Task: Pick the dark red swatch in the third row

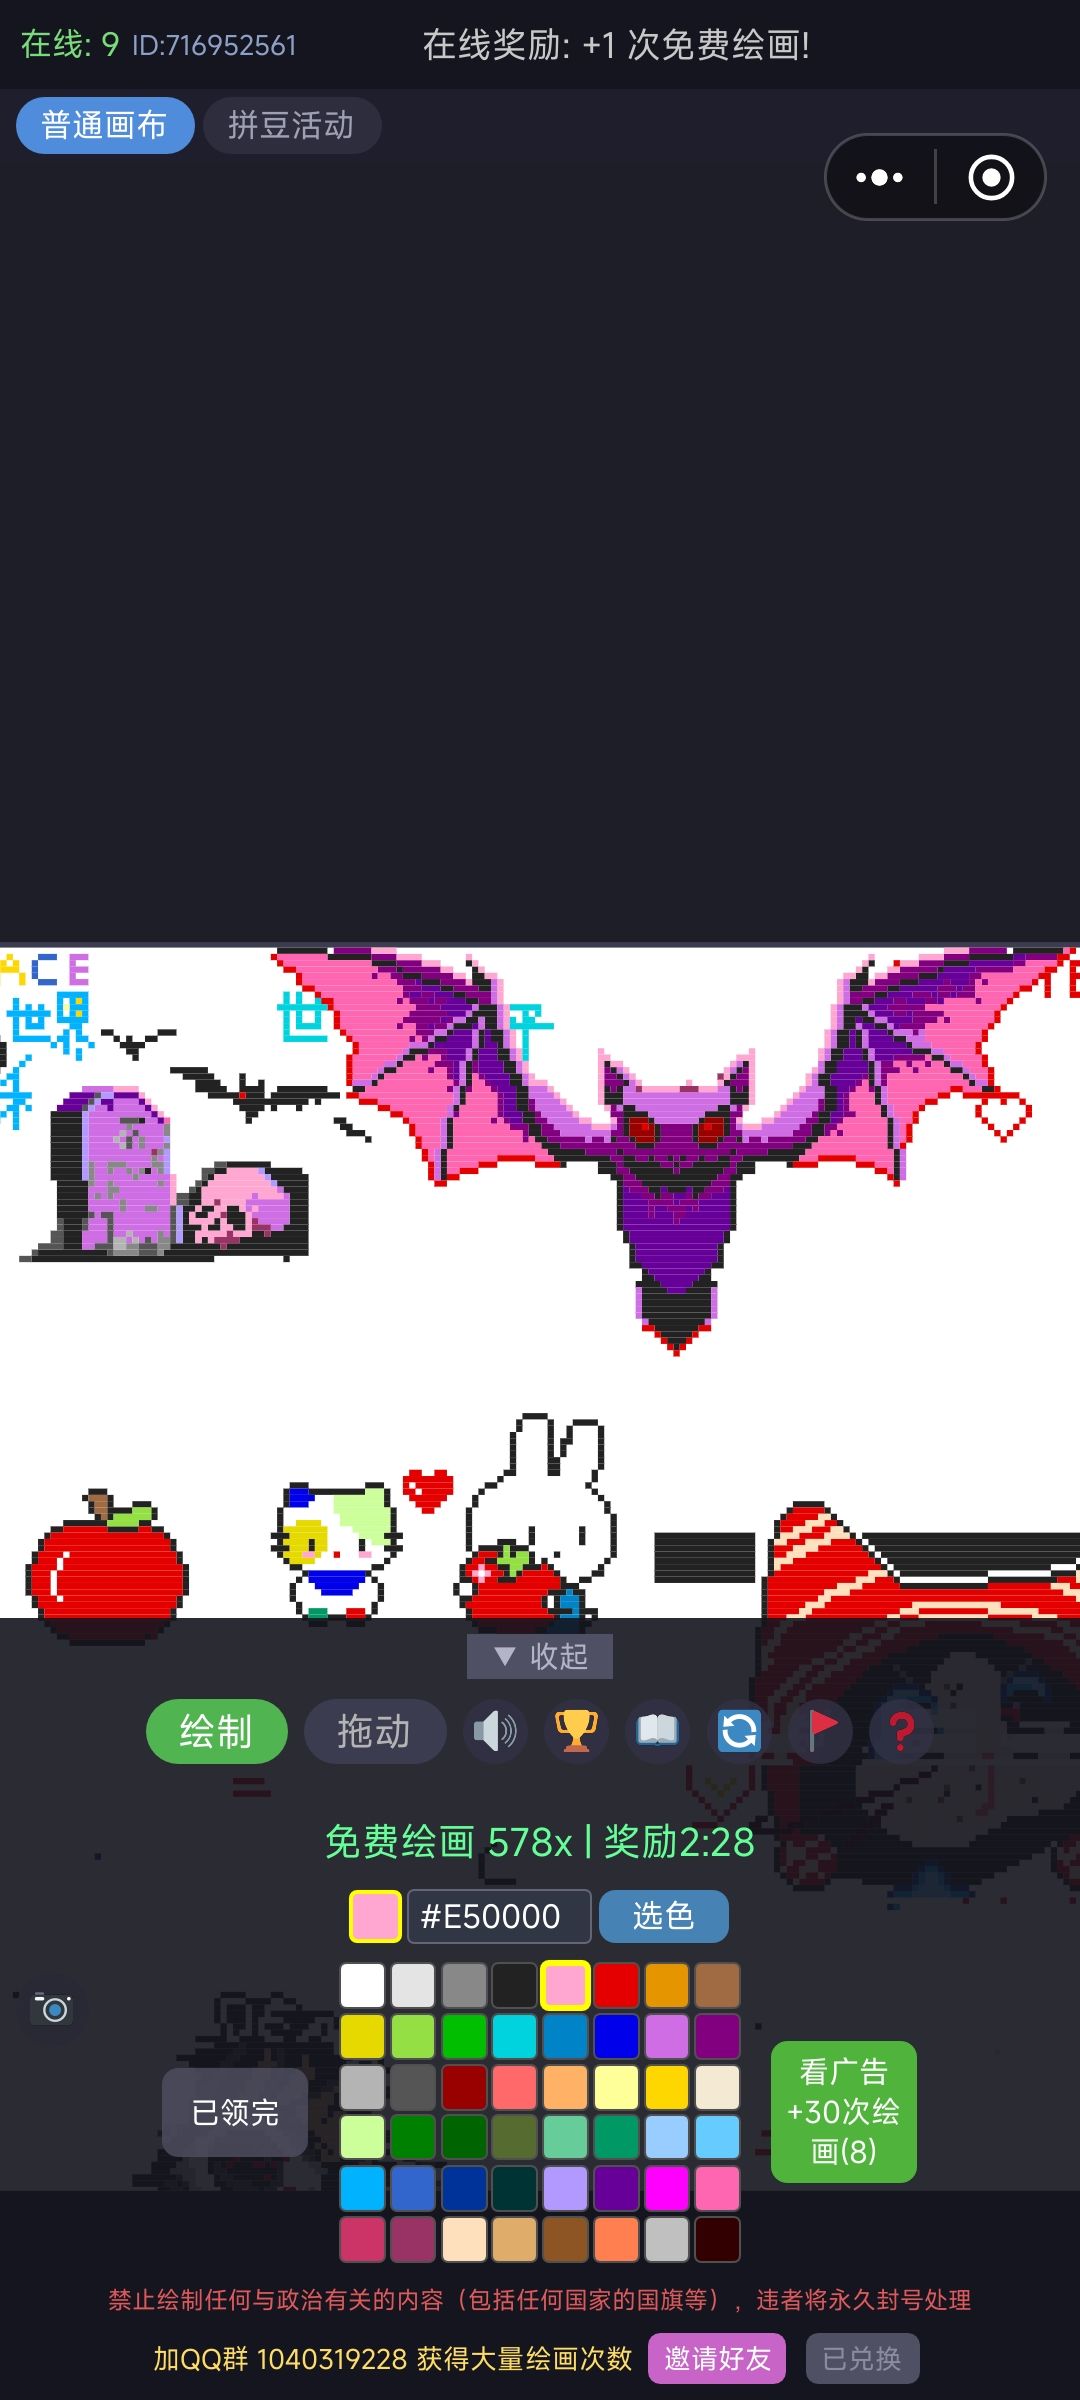Action: pyautogui.click(x=464, y=2087)
